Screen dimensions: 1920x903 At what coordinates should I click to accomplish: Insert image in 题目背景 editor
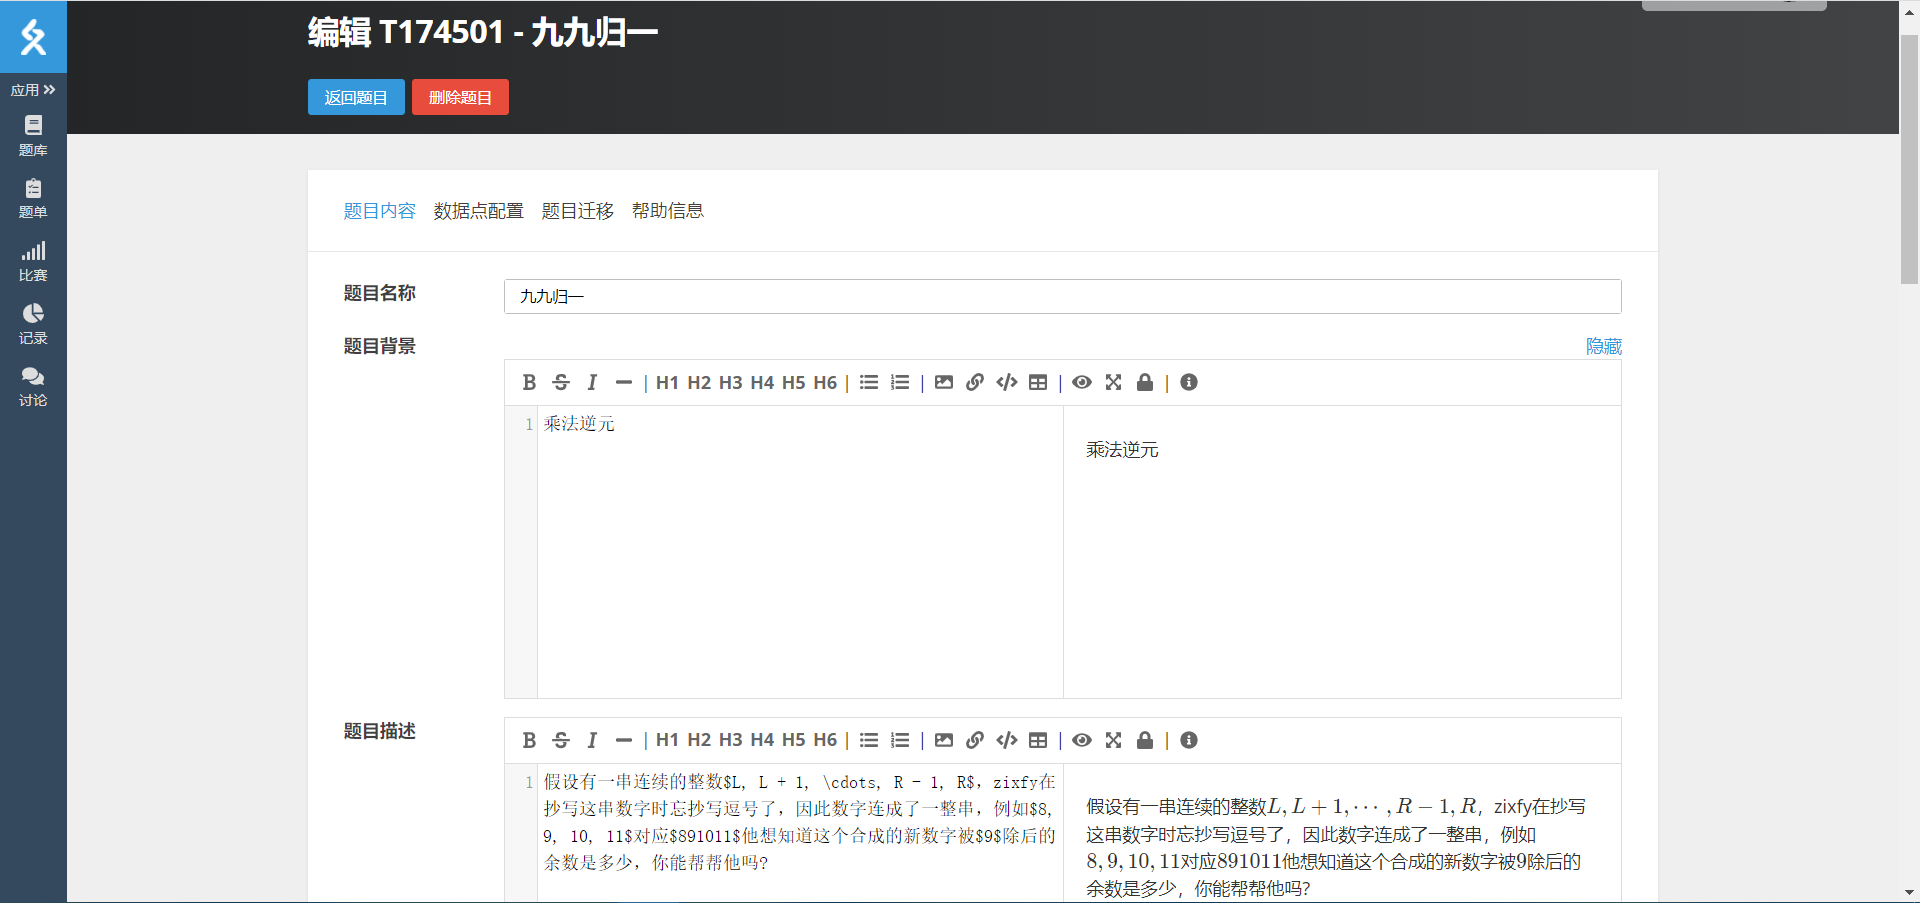[944, 382]
